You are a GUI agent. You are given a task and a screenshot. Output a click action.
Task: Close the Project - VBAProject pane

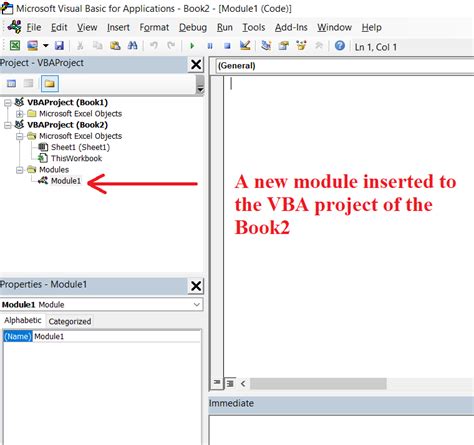tap(196, 64)
